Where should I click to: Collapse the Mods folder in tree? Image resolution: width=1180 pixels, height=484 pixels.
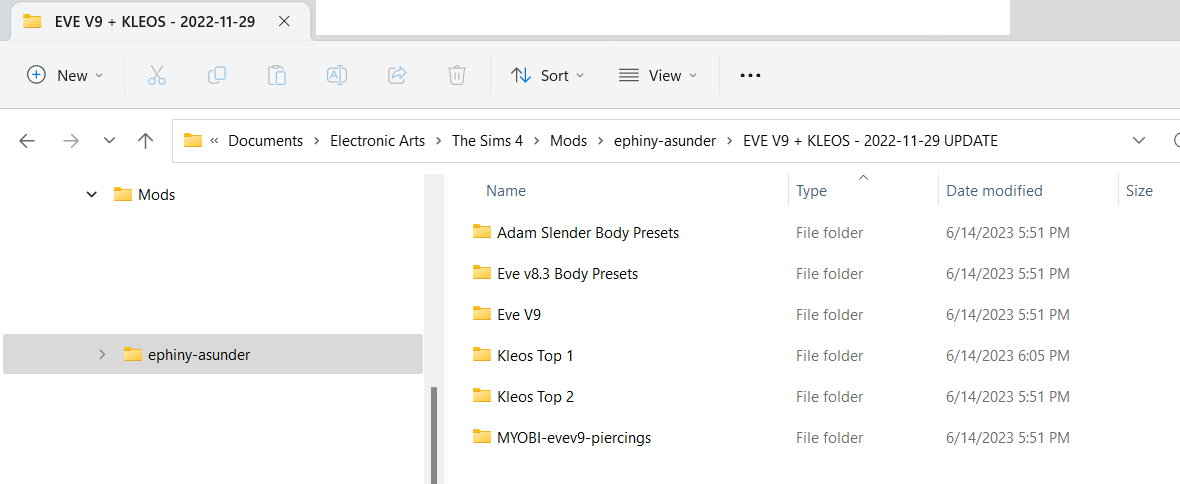point(92,195)
